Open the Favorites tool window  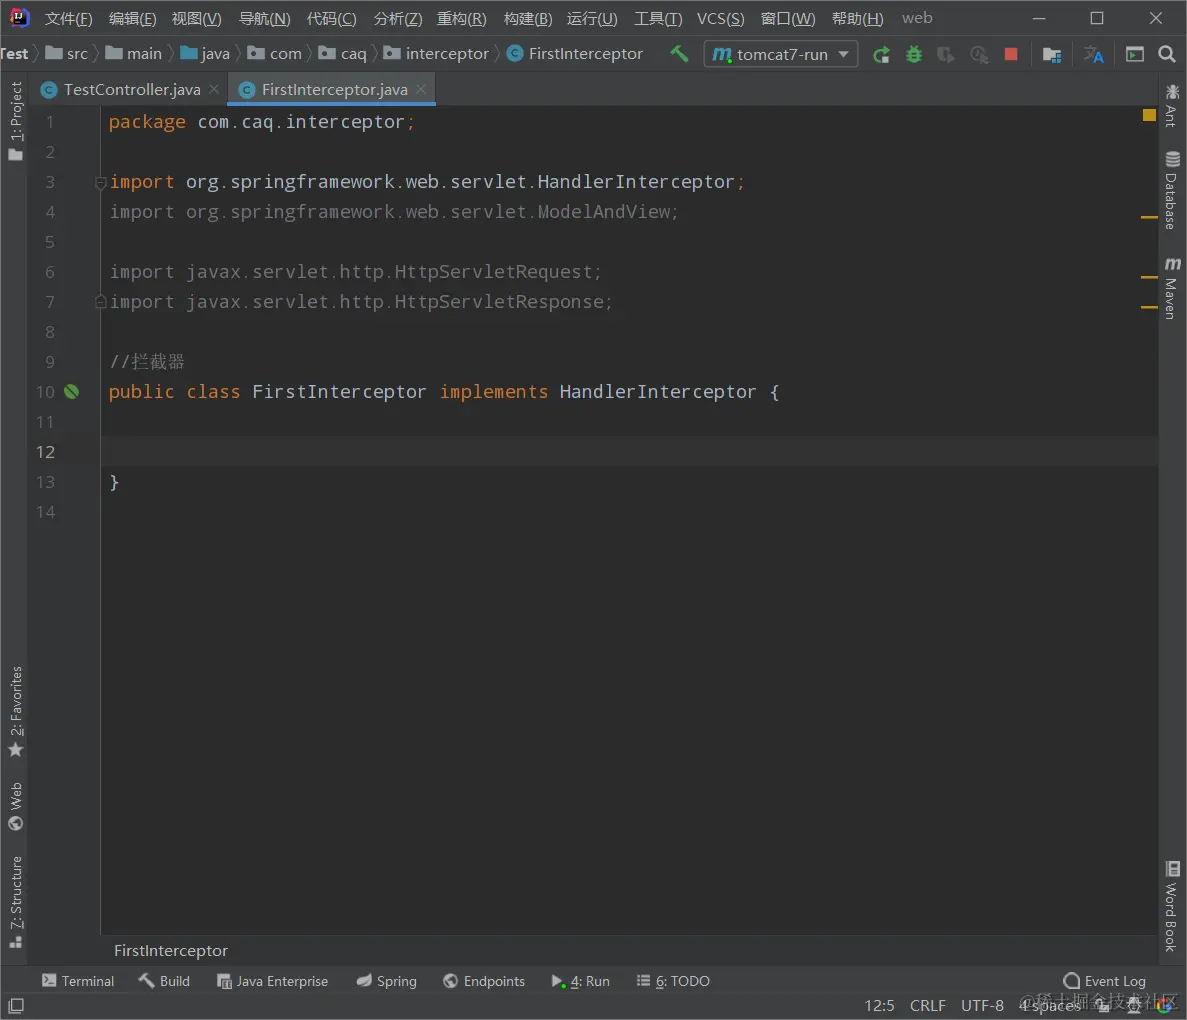pyautogui.click(x=16, y=712)
